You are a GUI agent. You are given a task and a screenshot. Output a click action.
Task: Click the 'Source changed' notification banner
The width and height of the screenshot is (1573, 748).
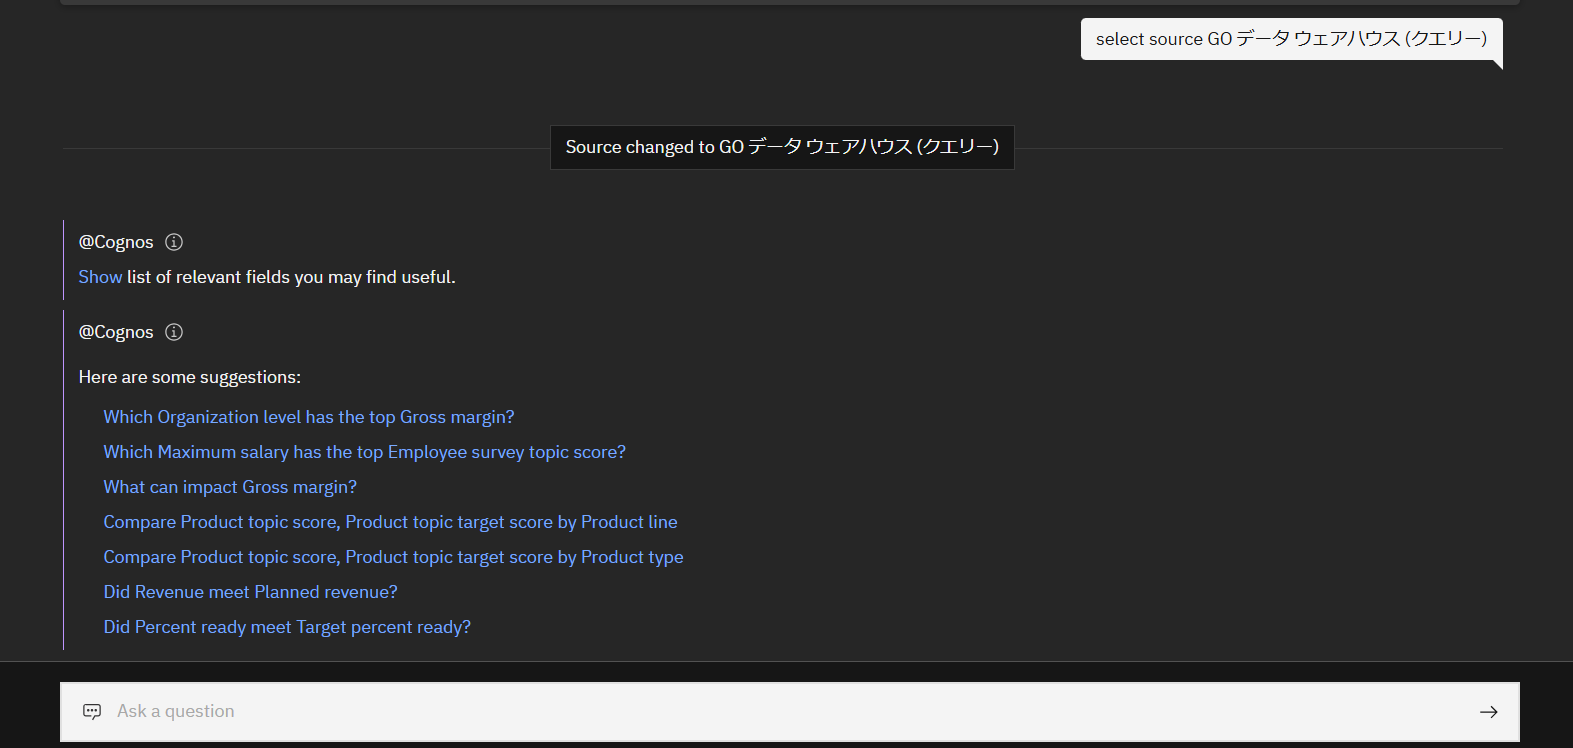click(782, 147)
